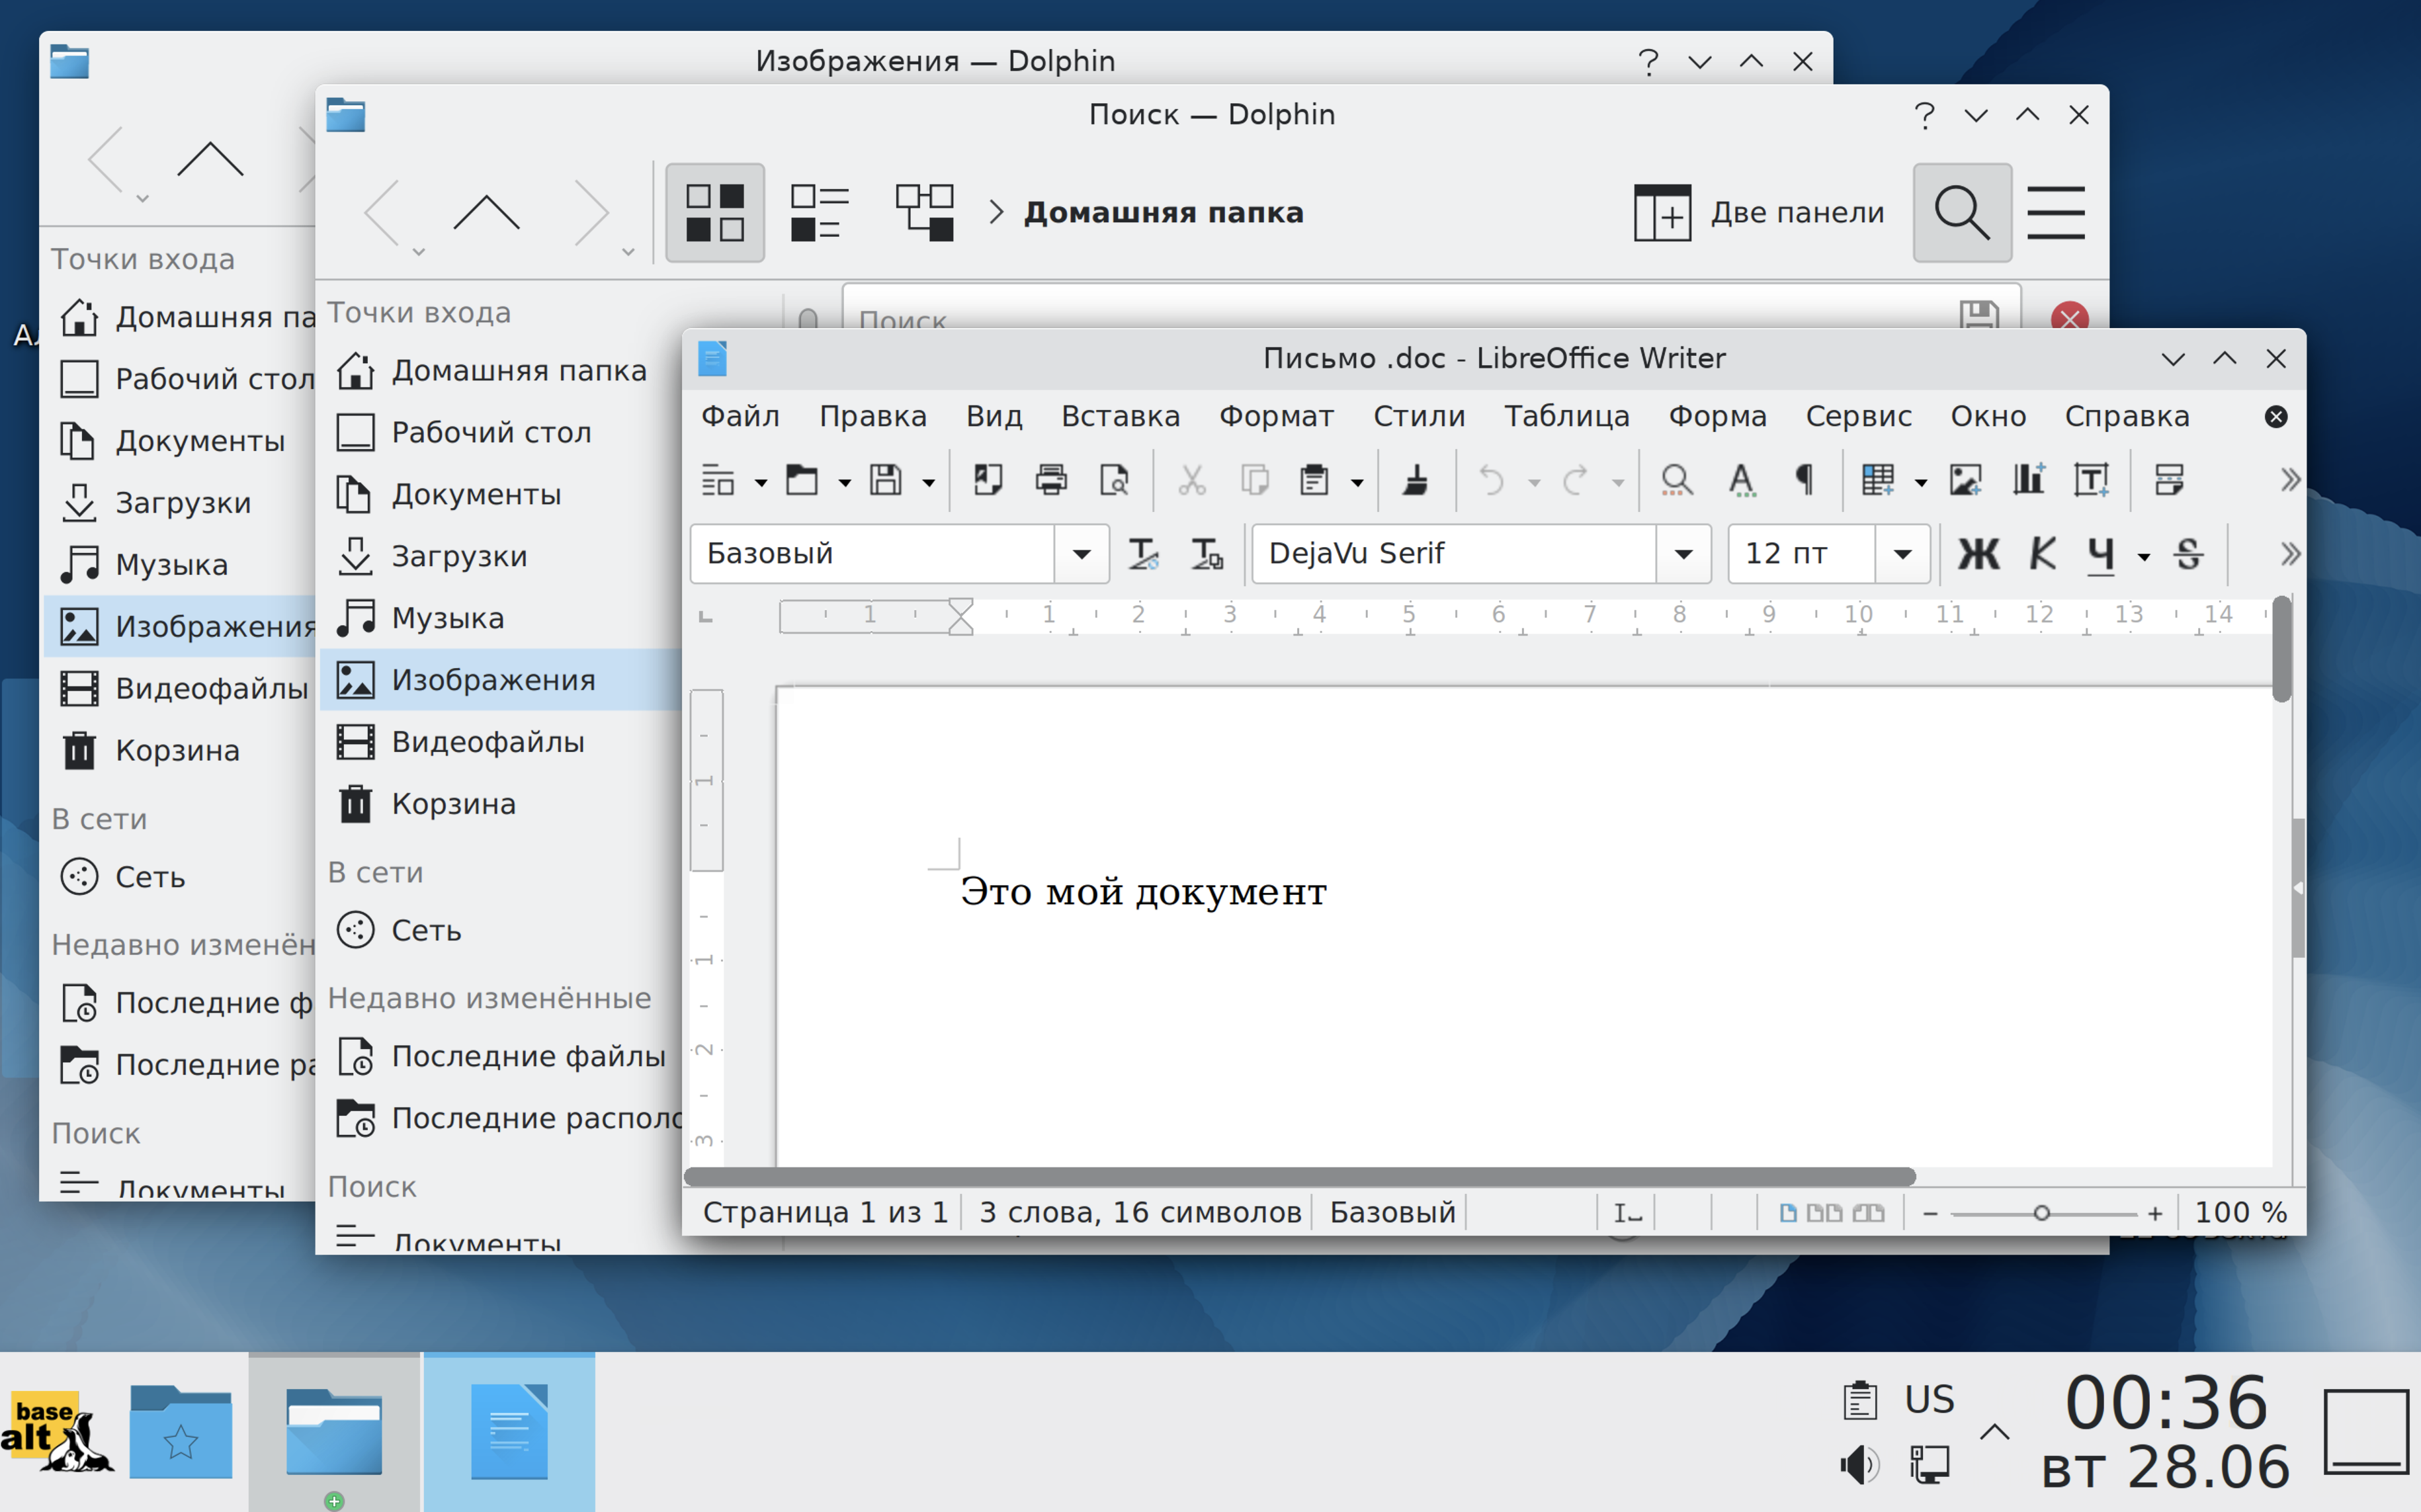
Task: Expand underline style dropdown arrow
Action: (x=2144, y=556)
